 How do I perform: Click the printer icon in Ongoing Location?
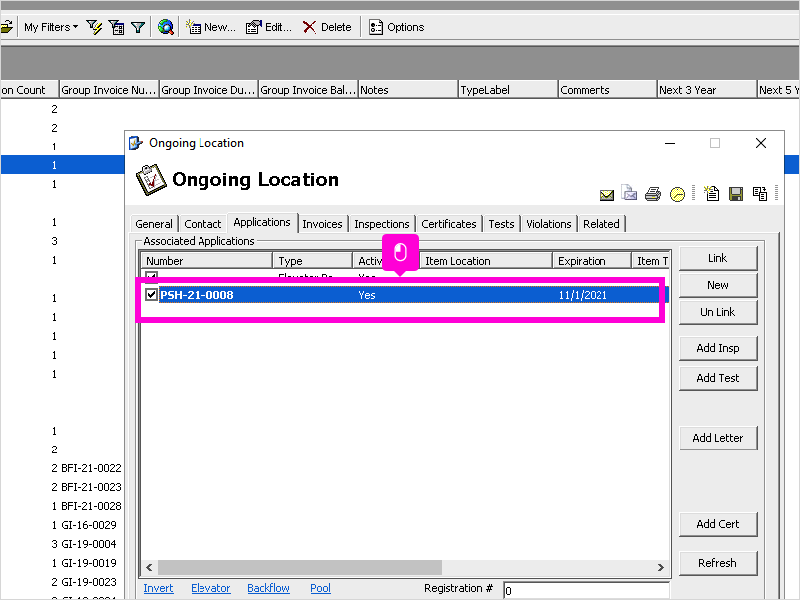(653, 194)
